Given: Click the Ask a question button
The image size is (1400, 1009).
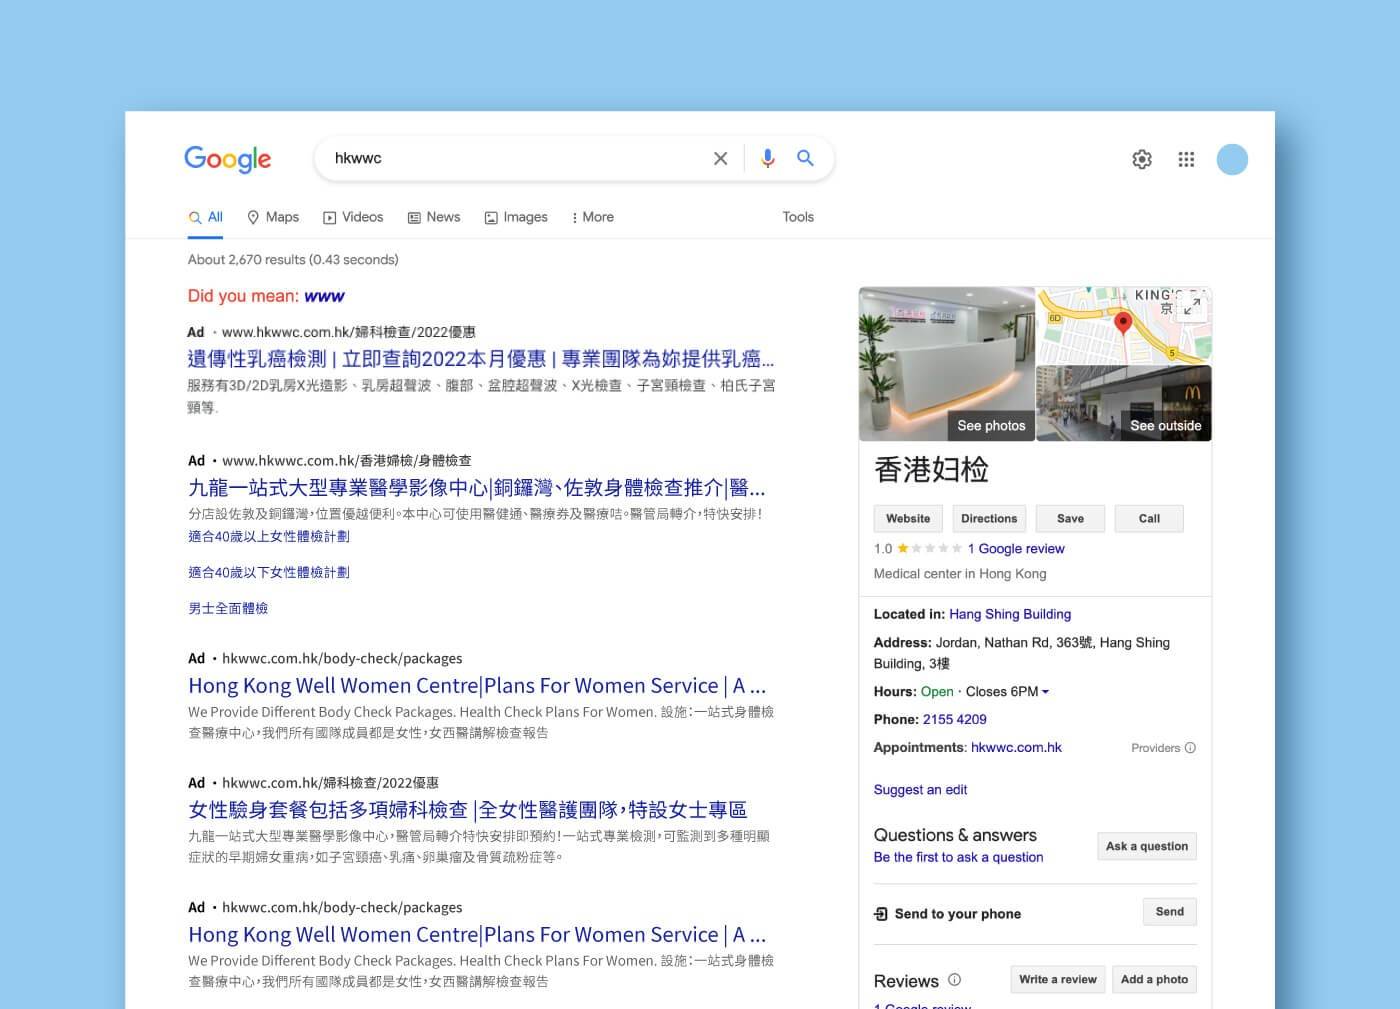Looking at the screenshot, I should tap(1147, 846).
